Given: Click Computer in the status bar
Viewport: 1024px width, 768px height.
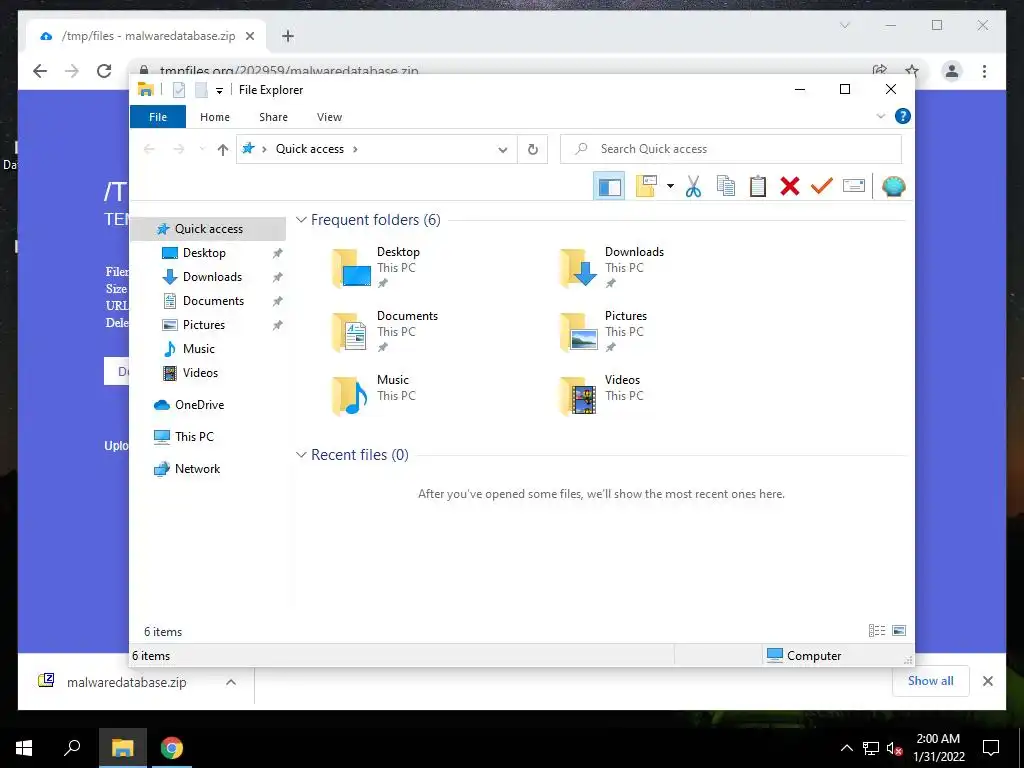Looking at the screenshot, I should coord(804,656).
